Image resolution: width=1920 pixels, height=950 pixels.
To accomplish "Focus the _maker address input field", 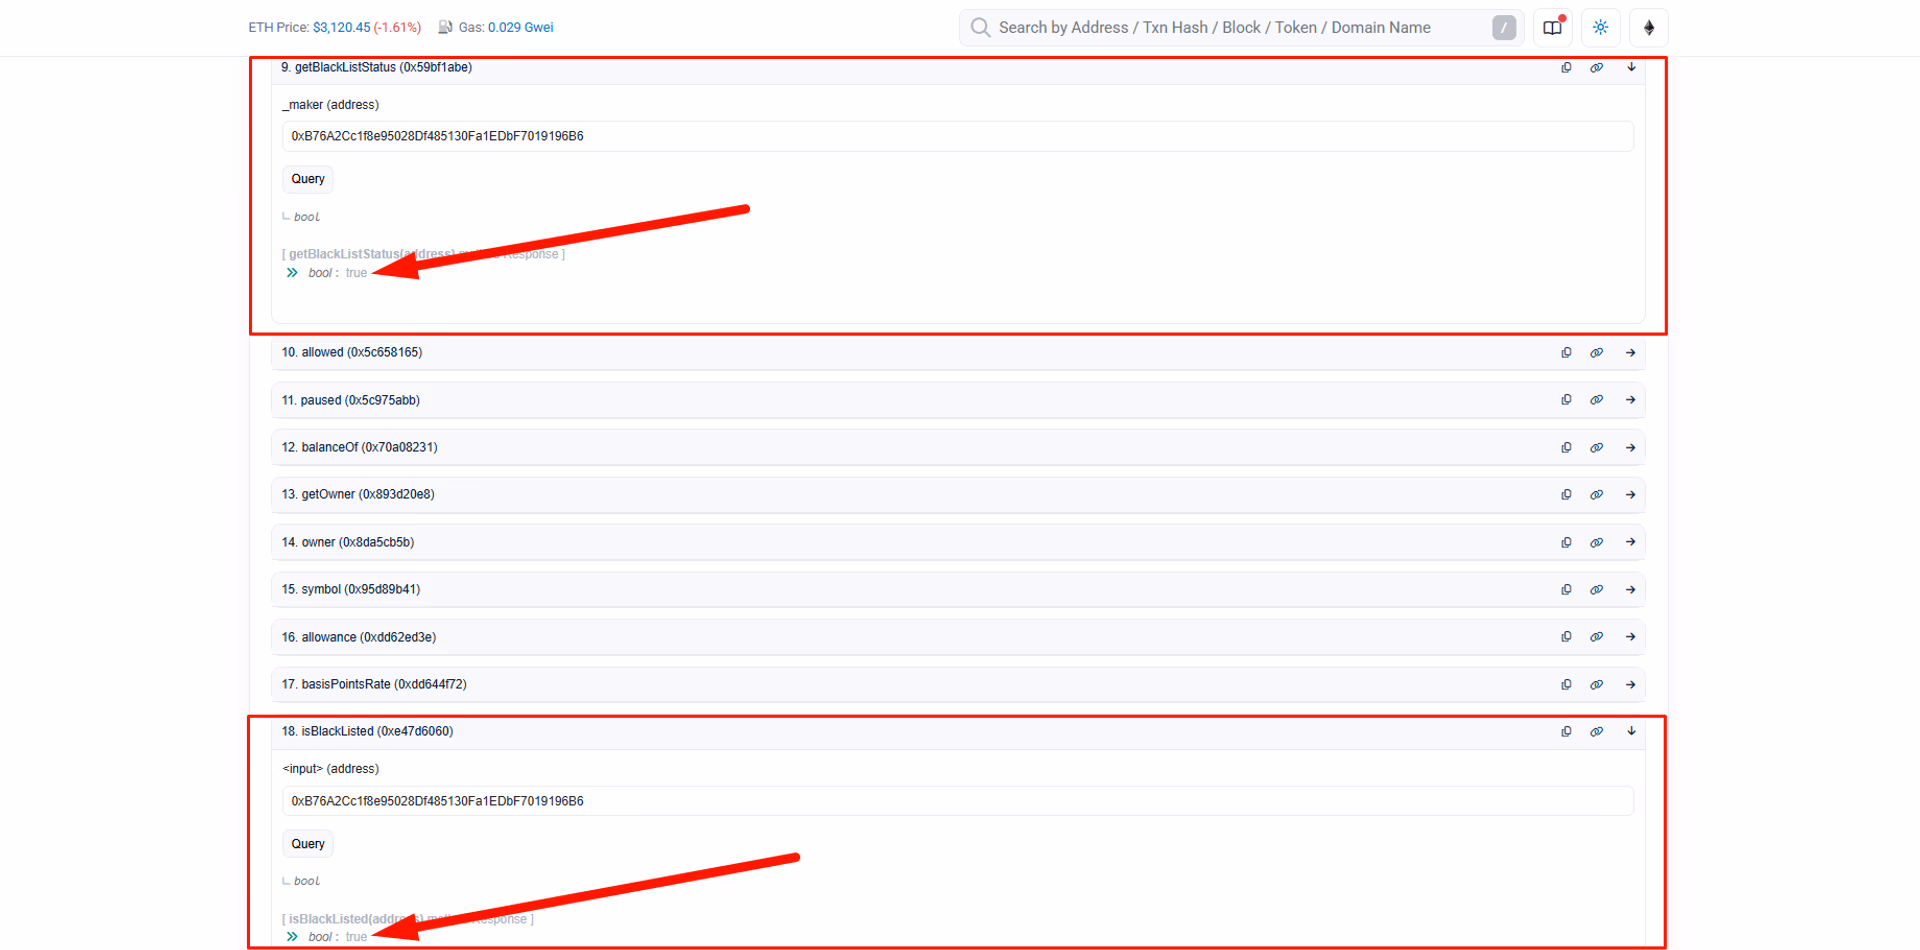I will click(958, 136).
